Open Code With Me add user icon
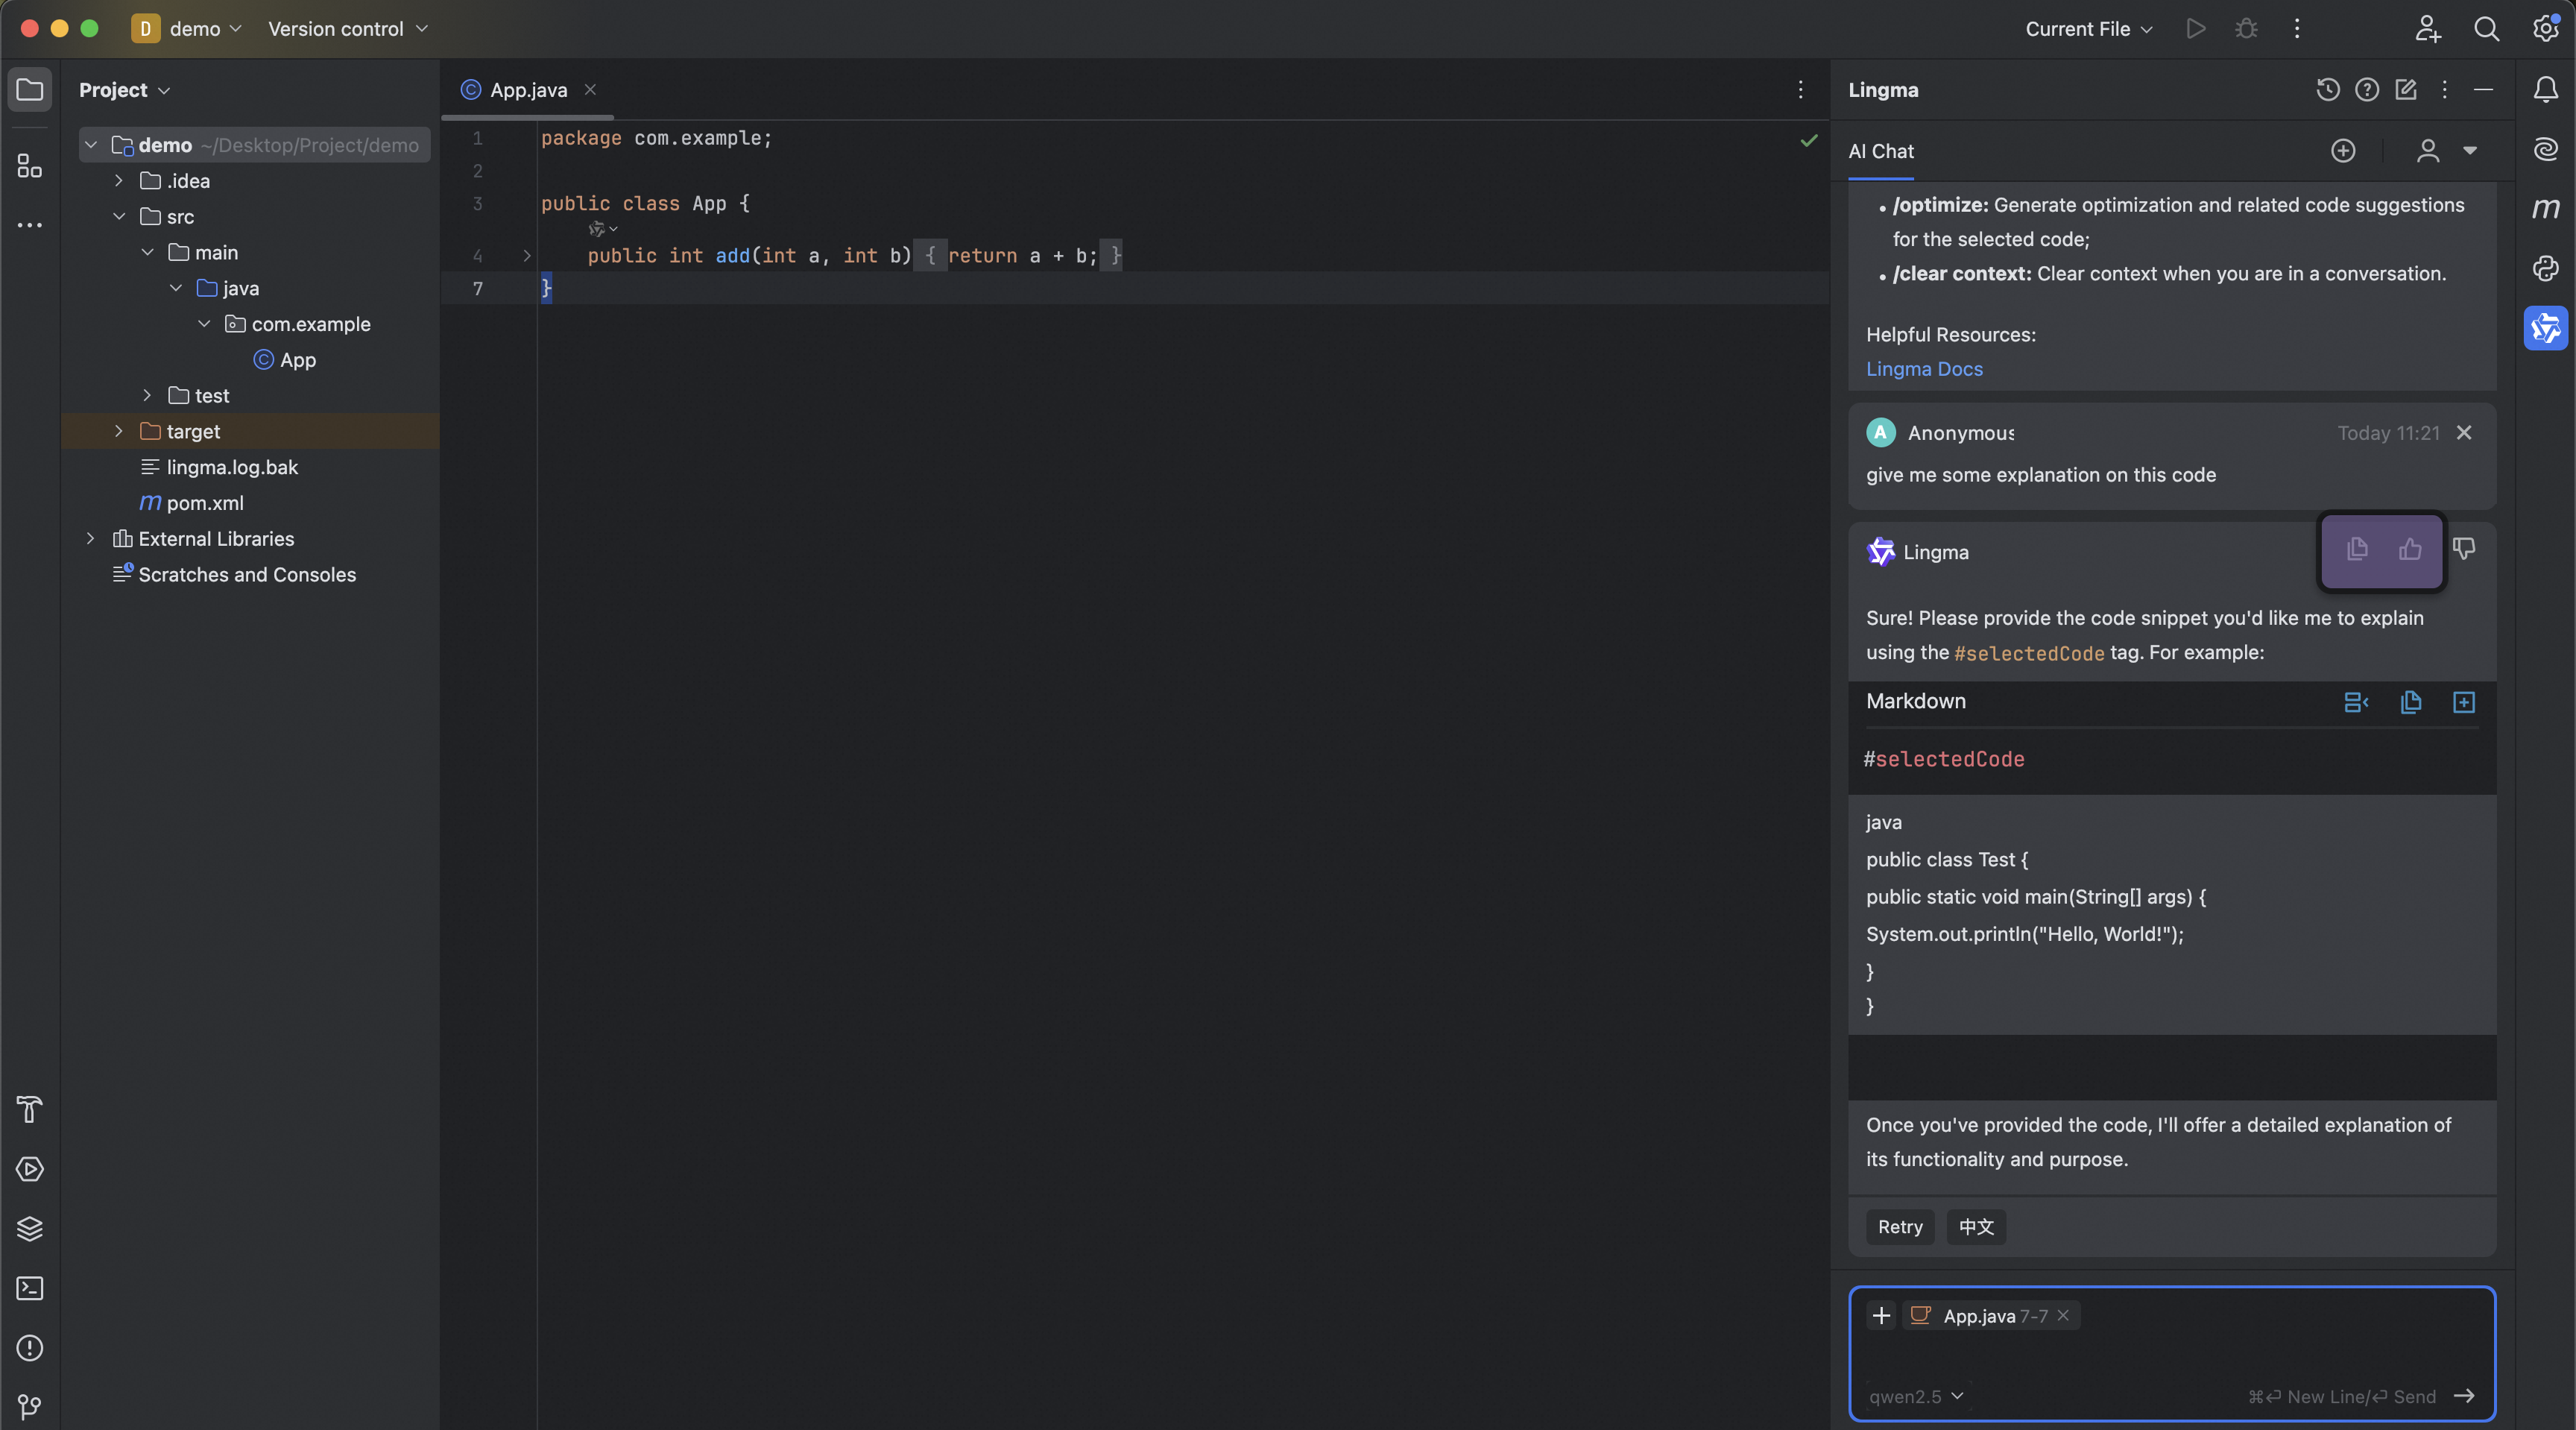 coord(2428,29)
